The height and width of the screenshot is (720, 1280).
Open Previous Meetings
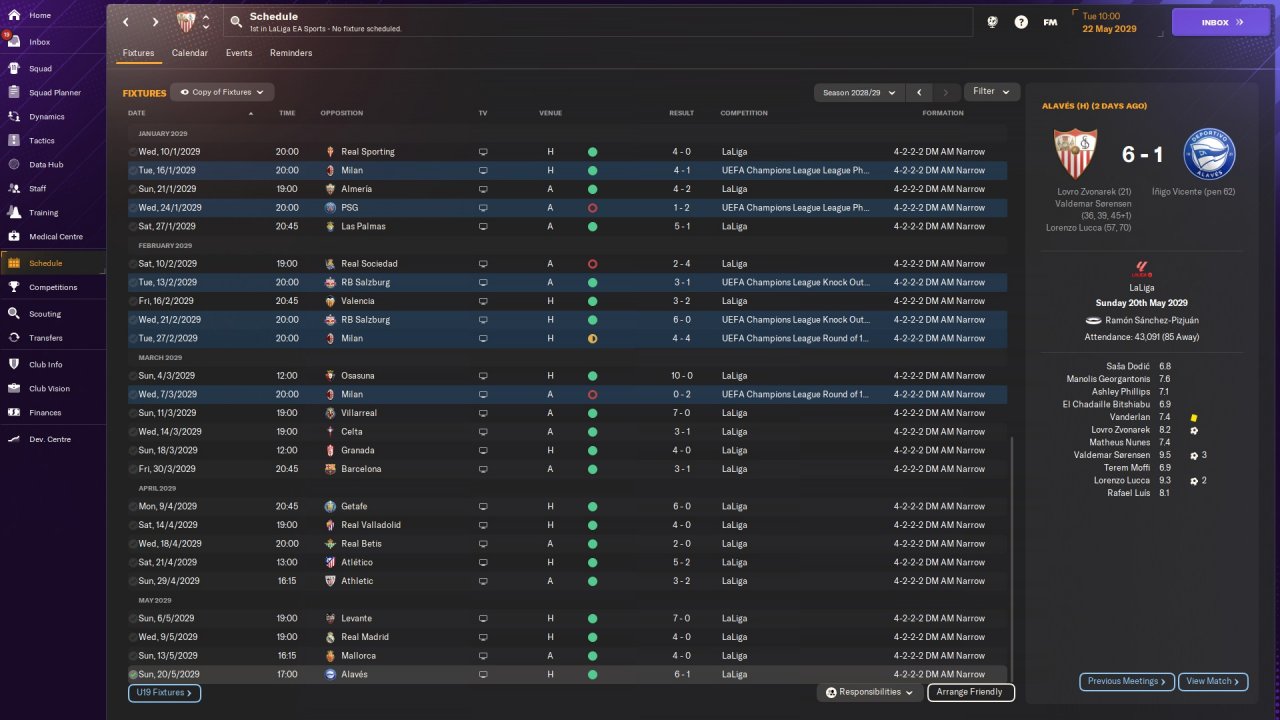1127,681
